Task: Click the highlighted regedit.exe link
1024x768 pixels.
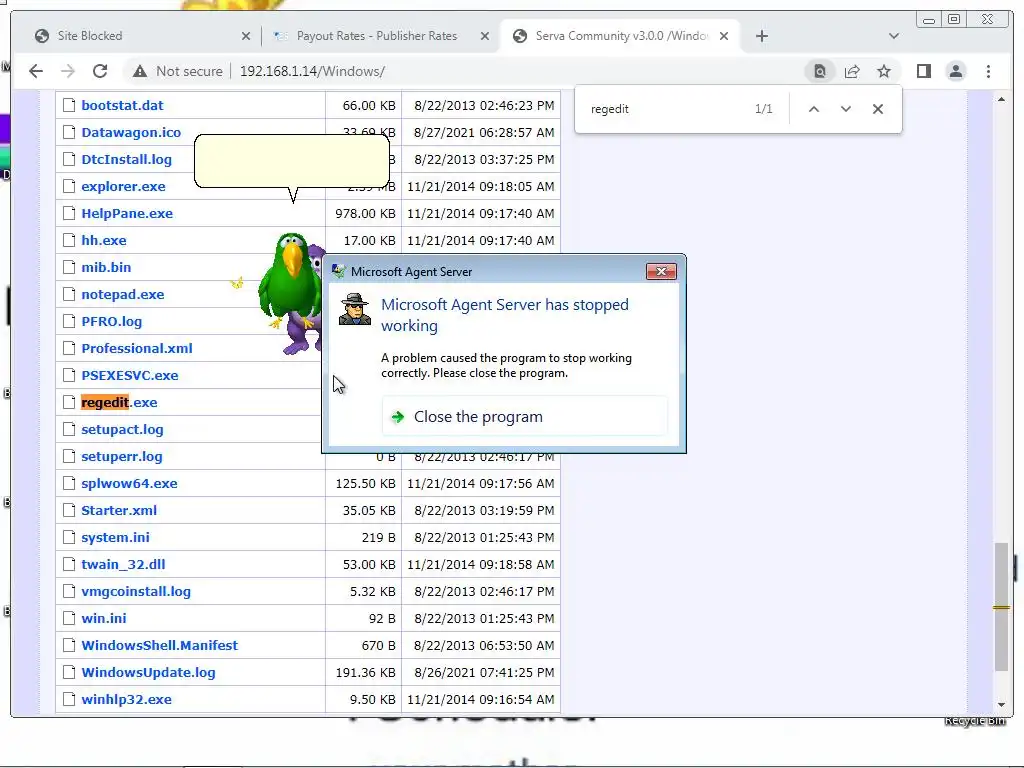Action: point(119,402)
